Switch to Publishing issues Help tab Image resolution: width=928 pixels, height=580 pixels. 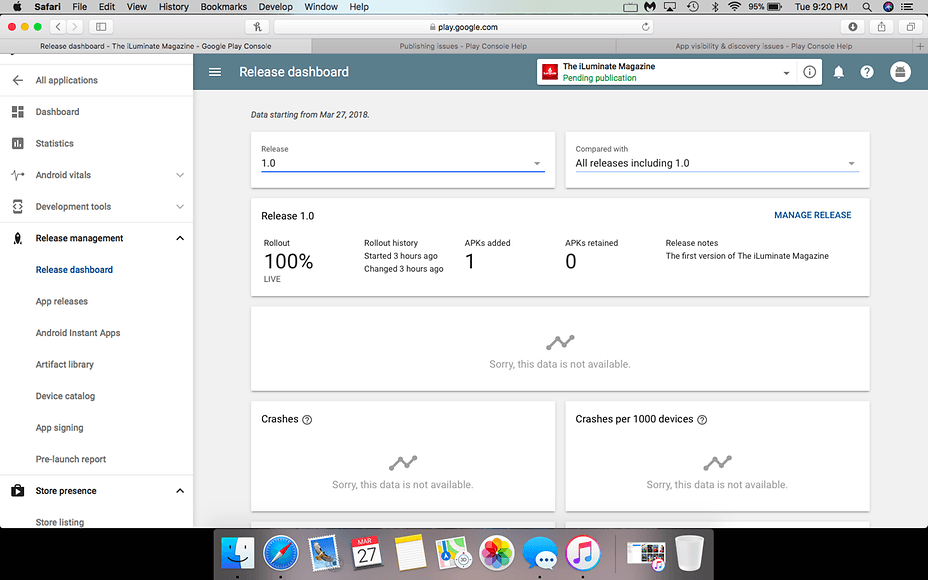[463, 46]
